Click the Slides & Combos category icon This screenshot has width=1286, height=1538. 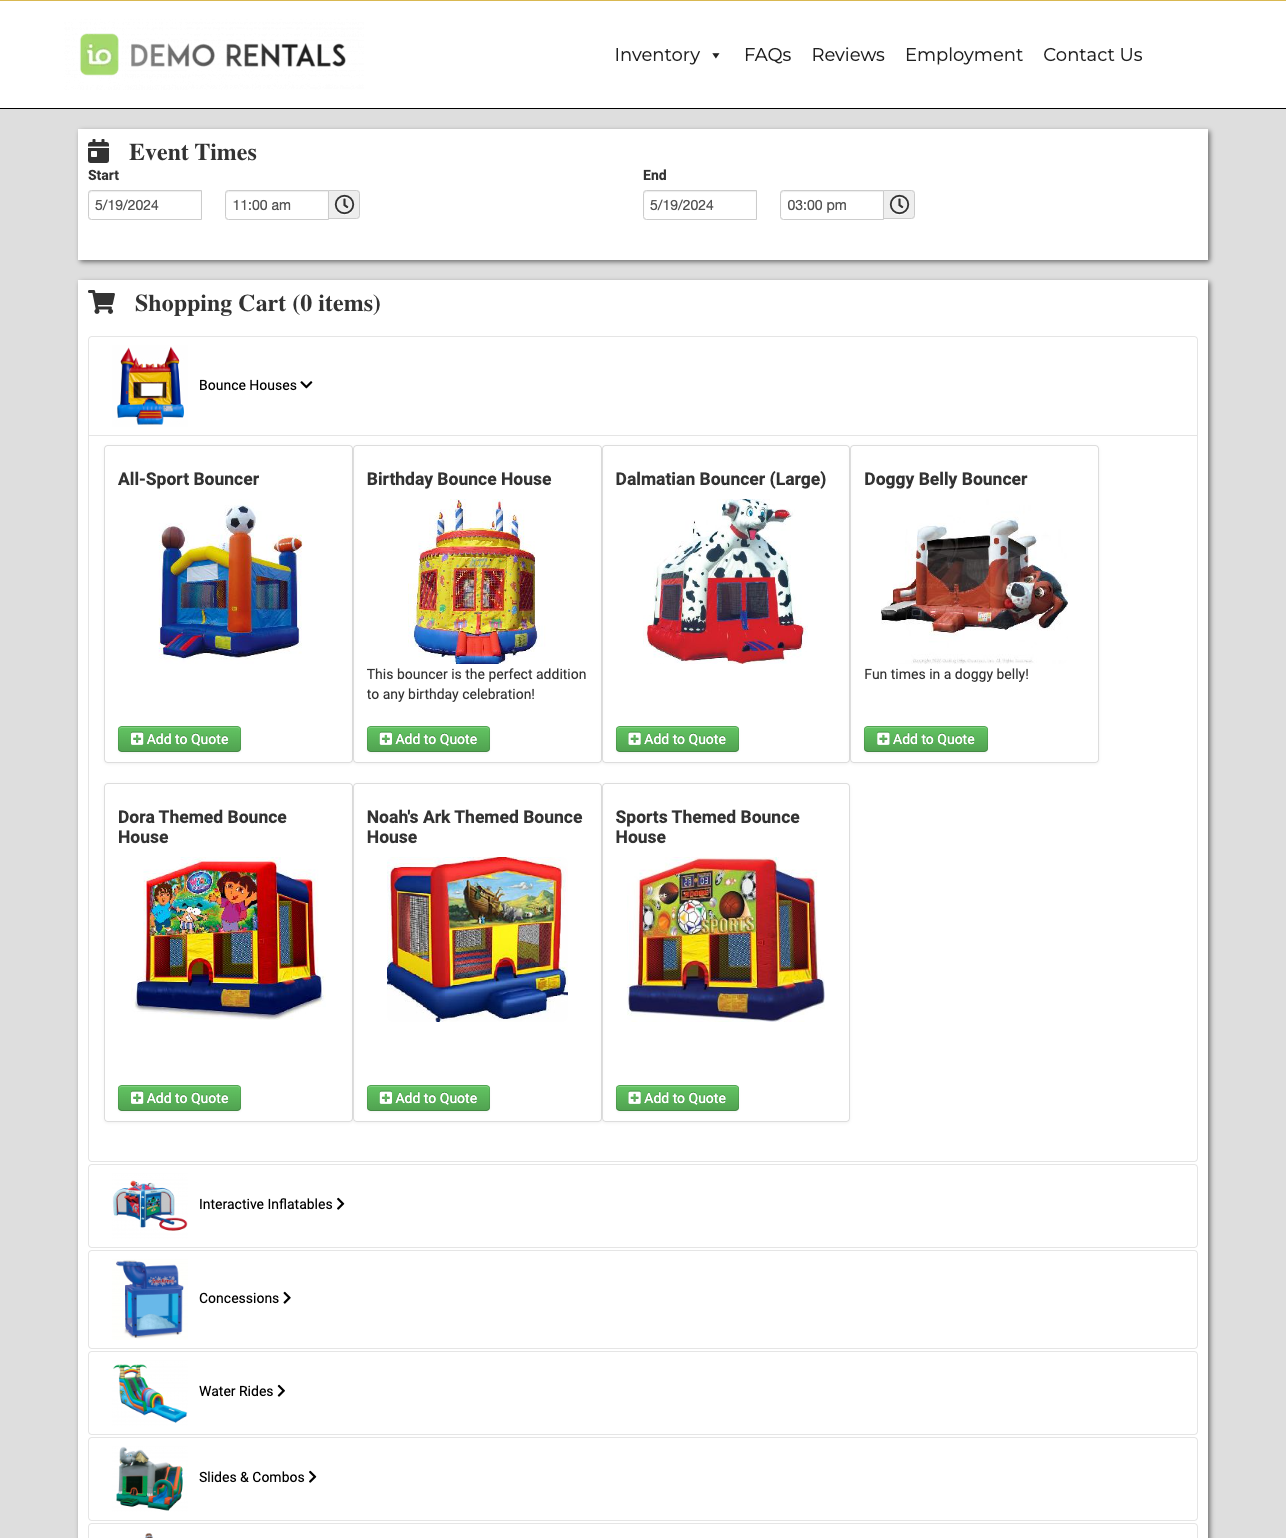[x=150, y=1478]
